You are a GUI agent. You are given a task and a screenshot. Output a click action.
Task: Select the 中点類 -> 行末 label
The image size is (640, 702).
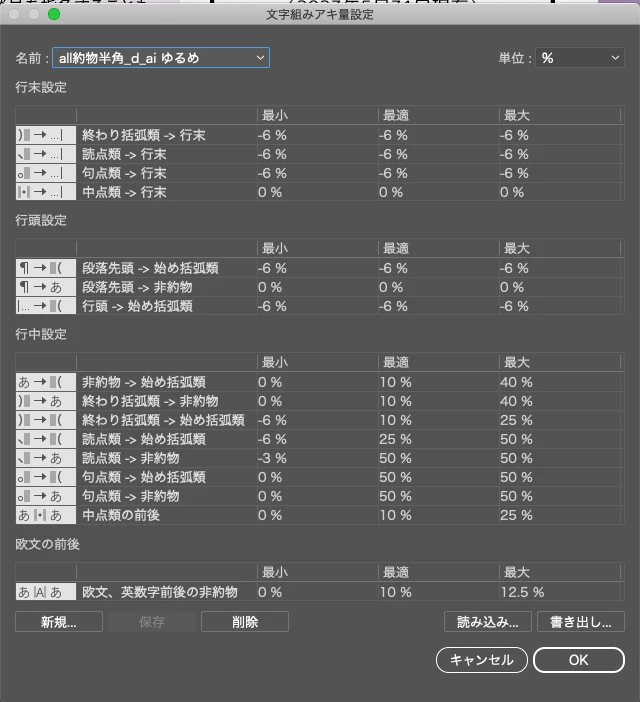tap(124, 192)
